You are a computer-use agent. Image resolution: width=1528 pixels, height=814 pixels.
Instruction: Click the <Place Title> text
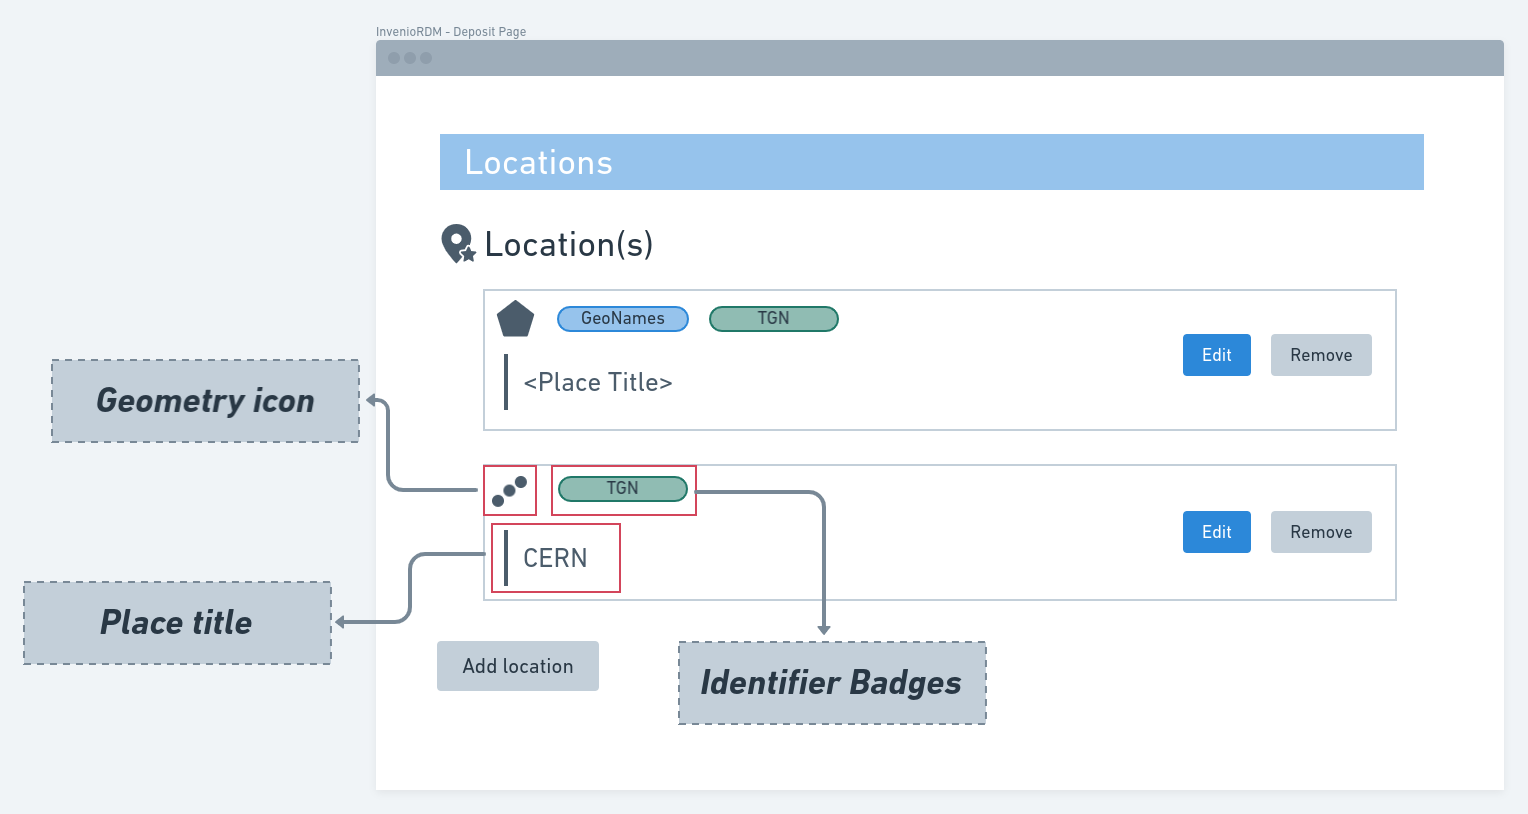click(598, 382)
